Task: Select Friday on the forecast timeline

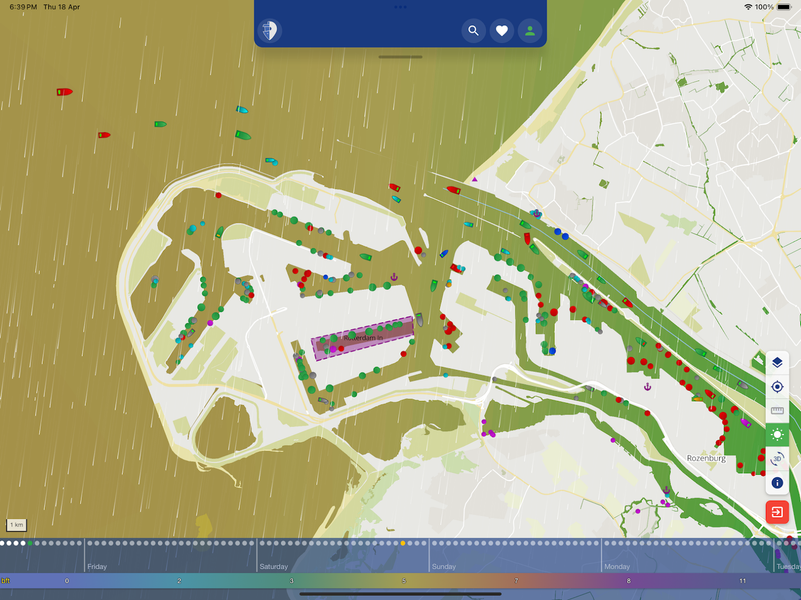Action: 97,566
